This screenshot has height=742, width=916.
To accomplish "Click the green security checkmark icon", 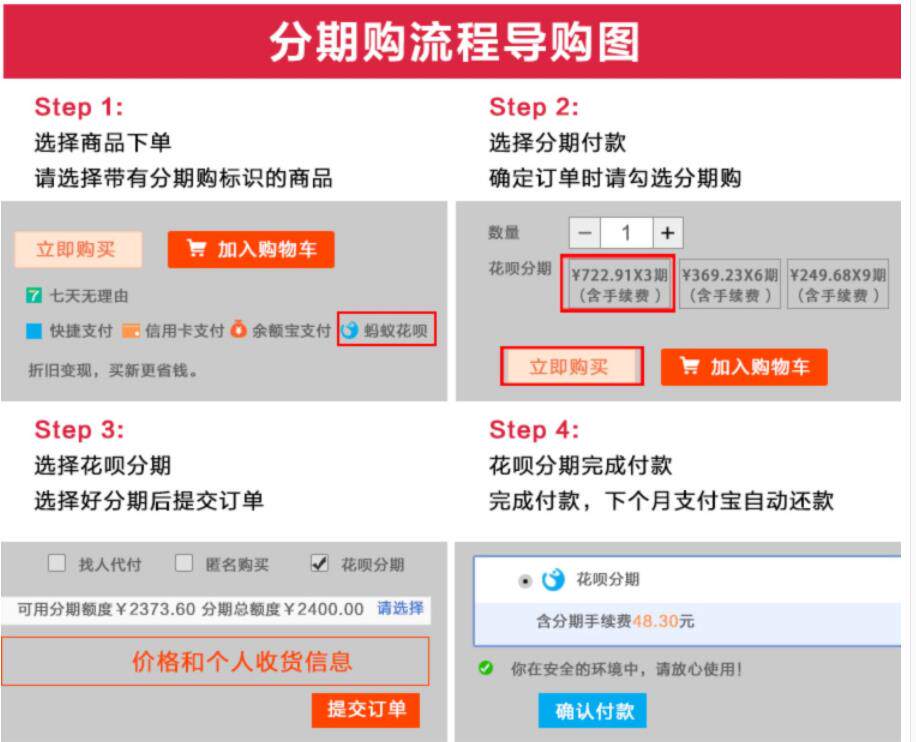I will point(485,668).
